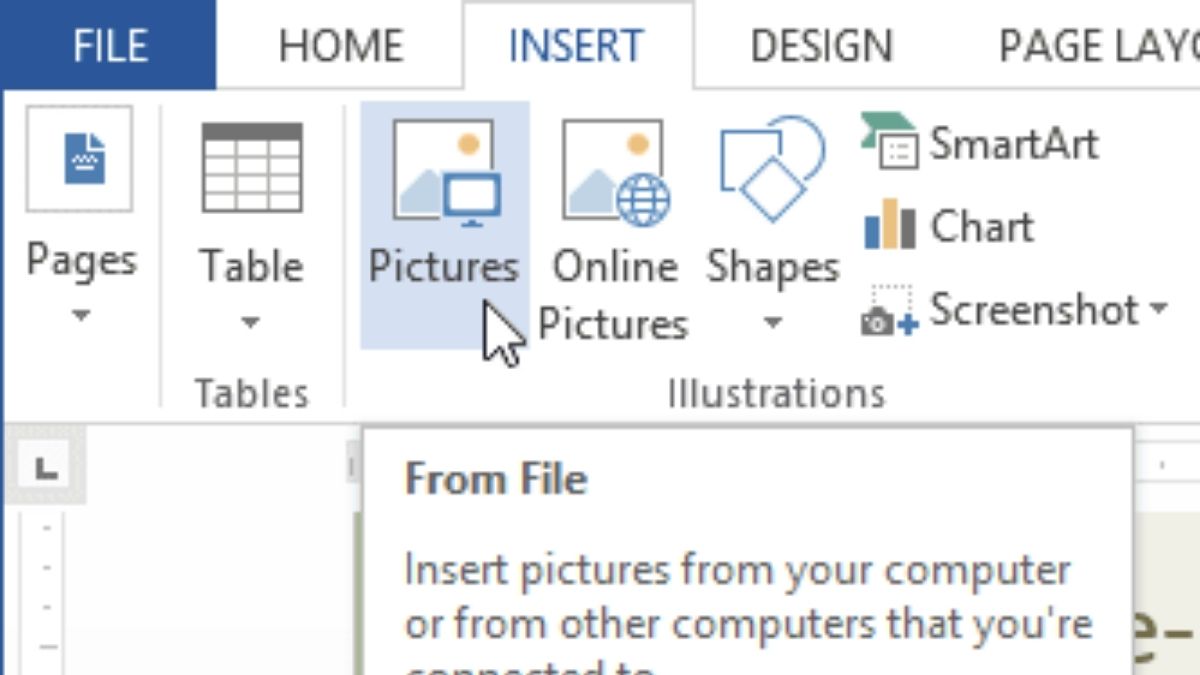The width and height of the screenshot is (1200, 675).
Task: Expand the Pages dropdown arrow
Action: pyautogui.click(x=80, y=316)
